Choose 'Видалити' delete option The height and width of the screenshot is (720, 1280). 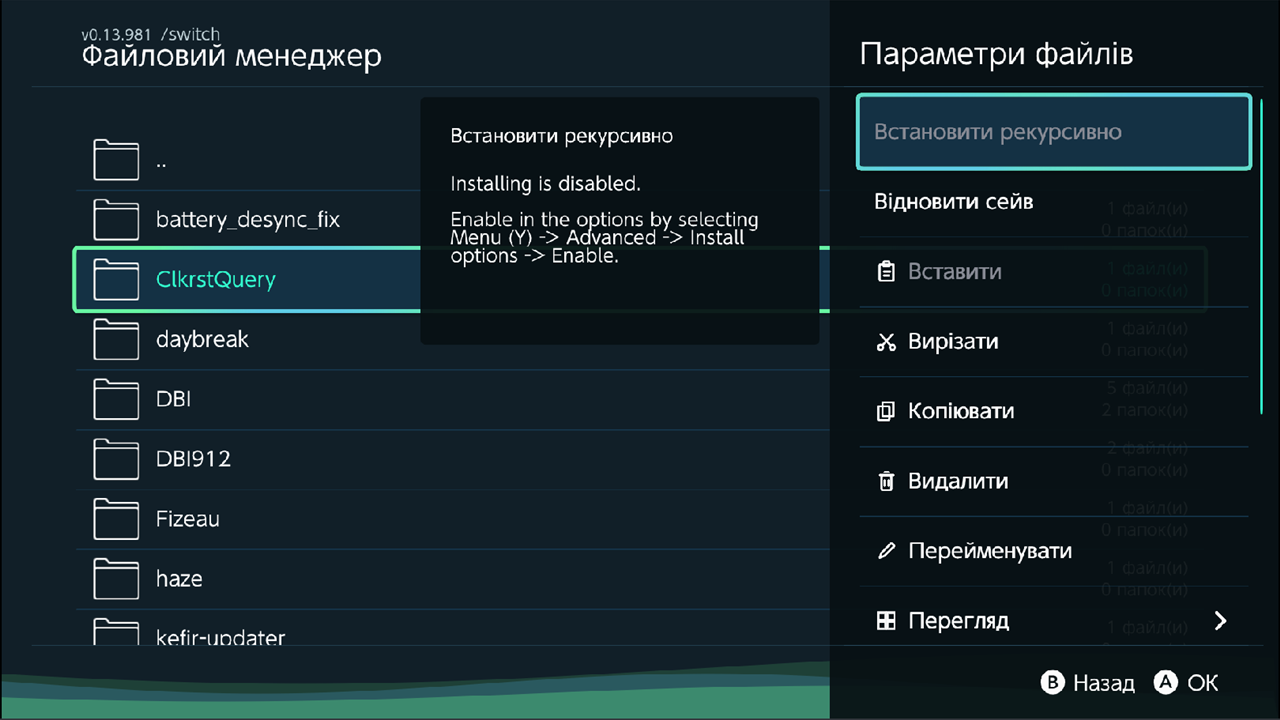click(x=1054, y=482)
